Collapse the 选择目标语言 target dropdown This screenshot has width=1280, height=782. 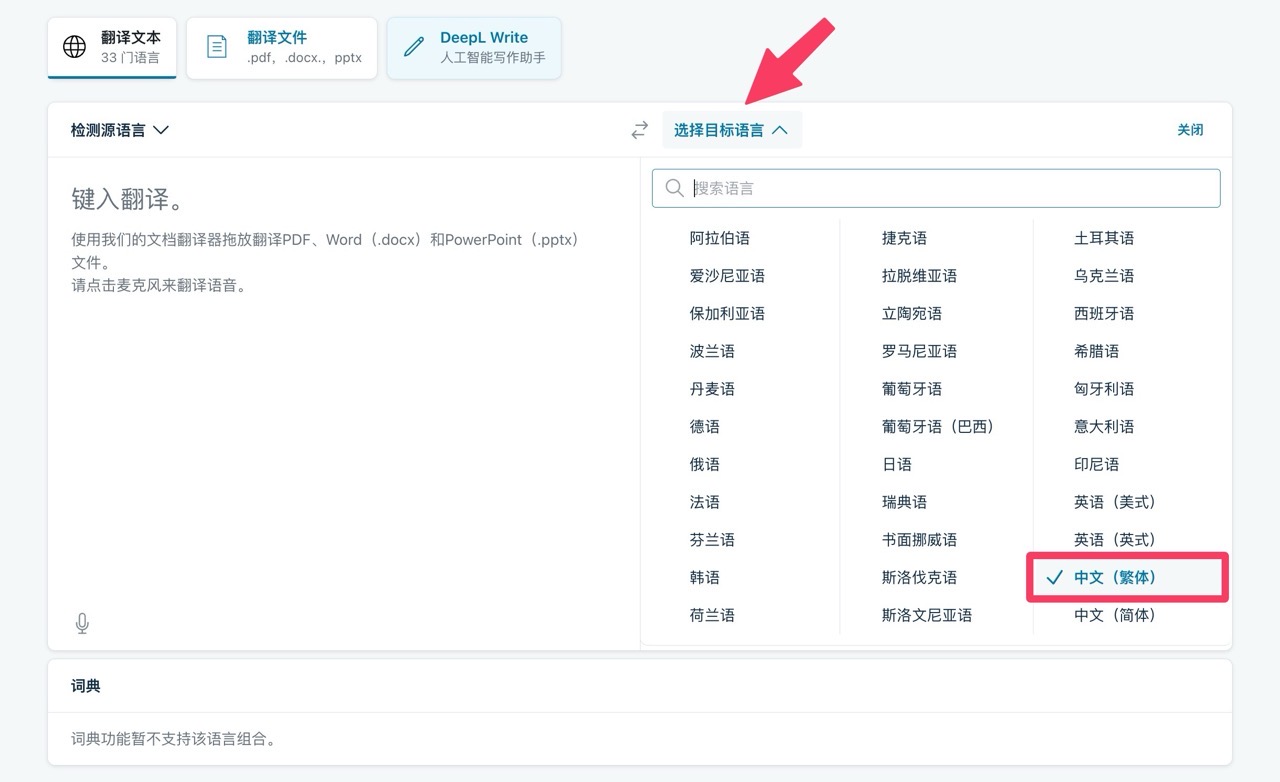732,130
